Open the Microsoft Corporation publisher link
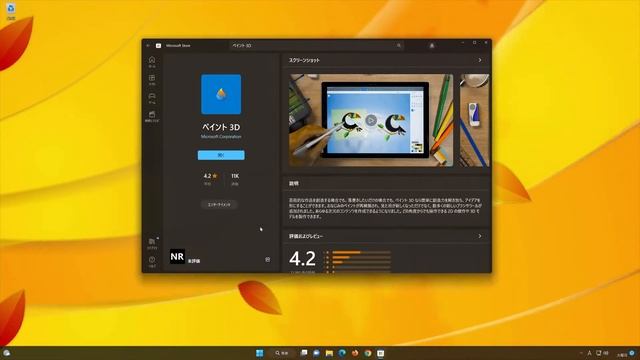Screen dimensions: 640x360 pyautogui.click(x=221, y=137)
